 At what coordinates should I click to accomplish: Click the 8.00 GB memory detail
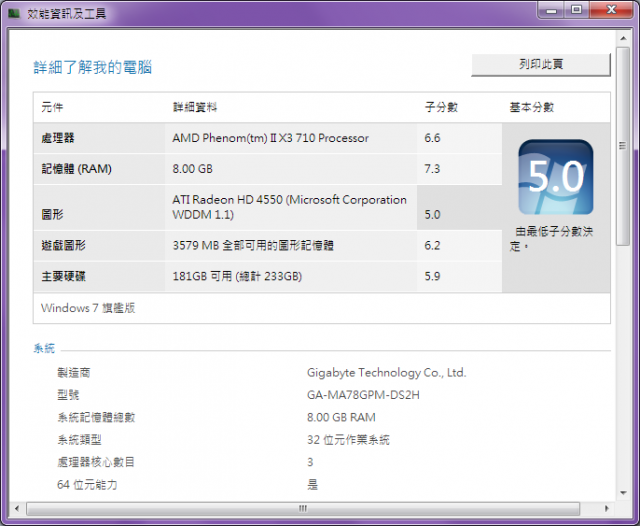click(x=192, y=169)
